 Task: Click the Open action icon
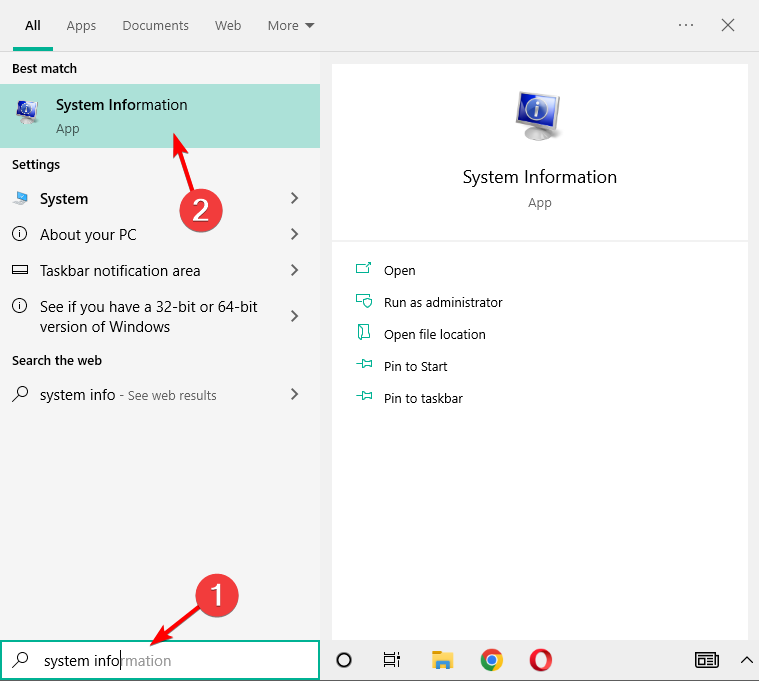coord(364,268)
